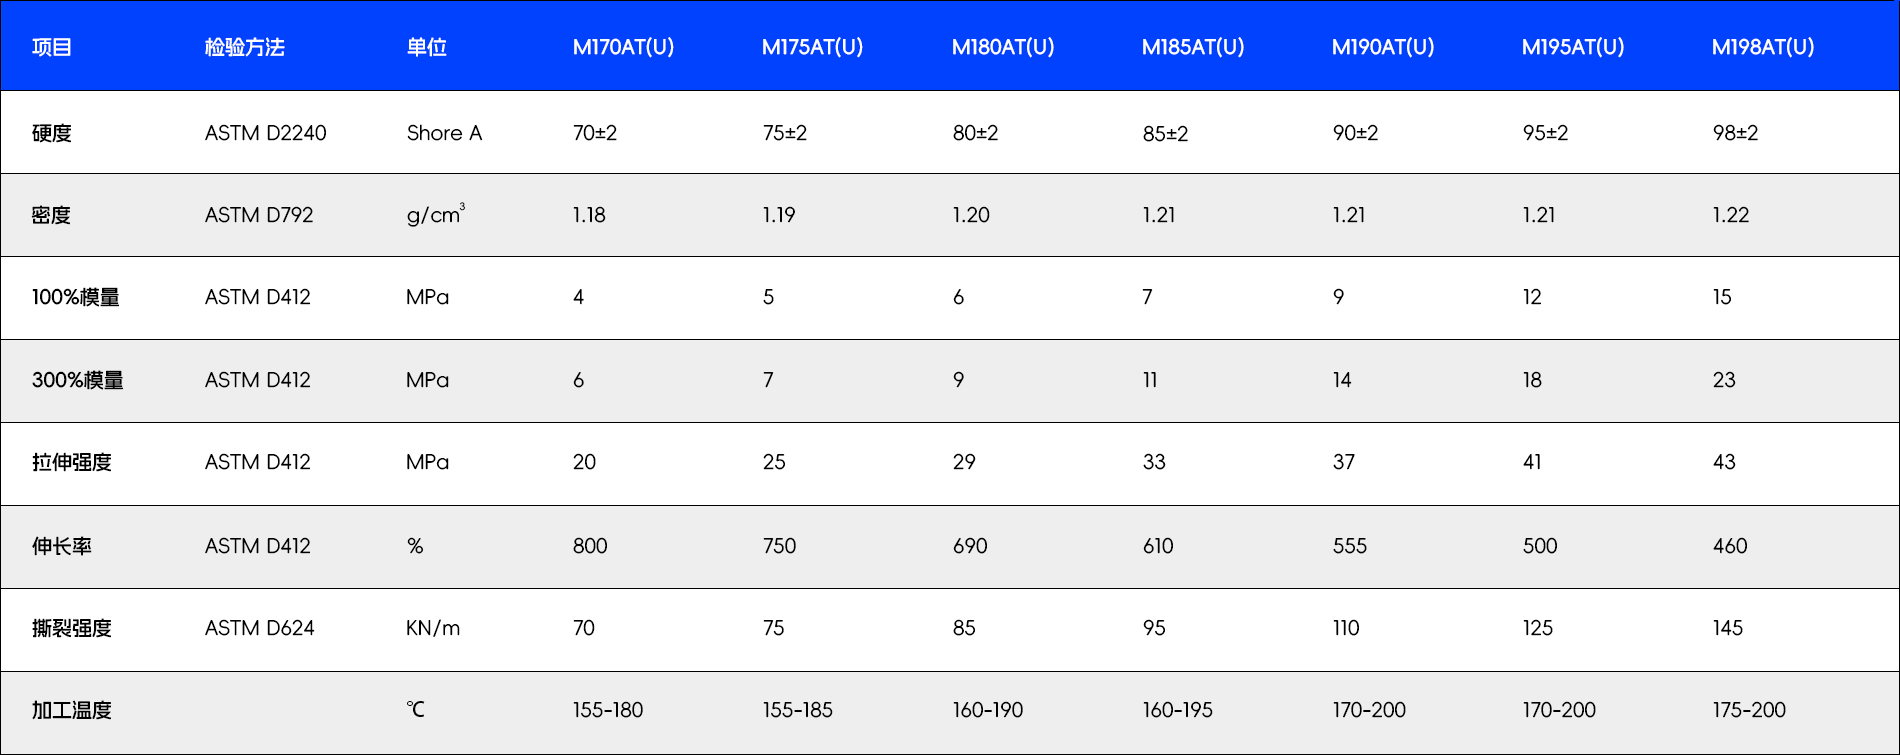Select the g/cm³ unit cell
1900x755 pixels.
coord(435,215)
